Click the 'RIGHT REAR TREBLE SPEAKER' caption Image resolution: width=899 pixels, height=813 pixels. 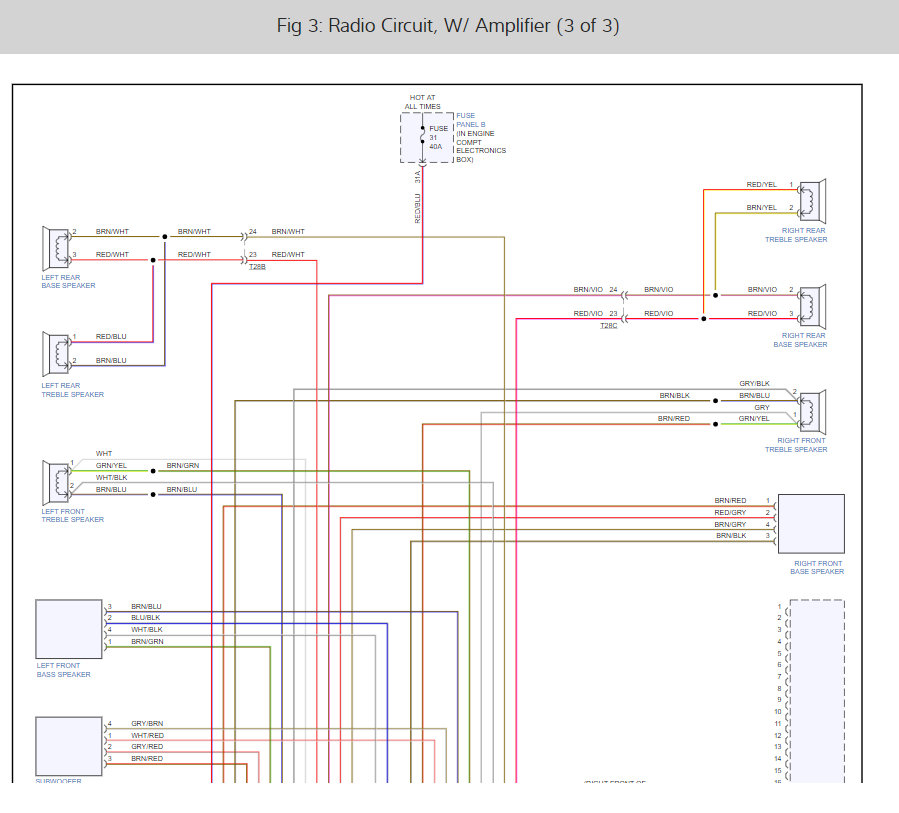click(796, 235)
